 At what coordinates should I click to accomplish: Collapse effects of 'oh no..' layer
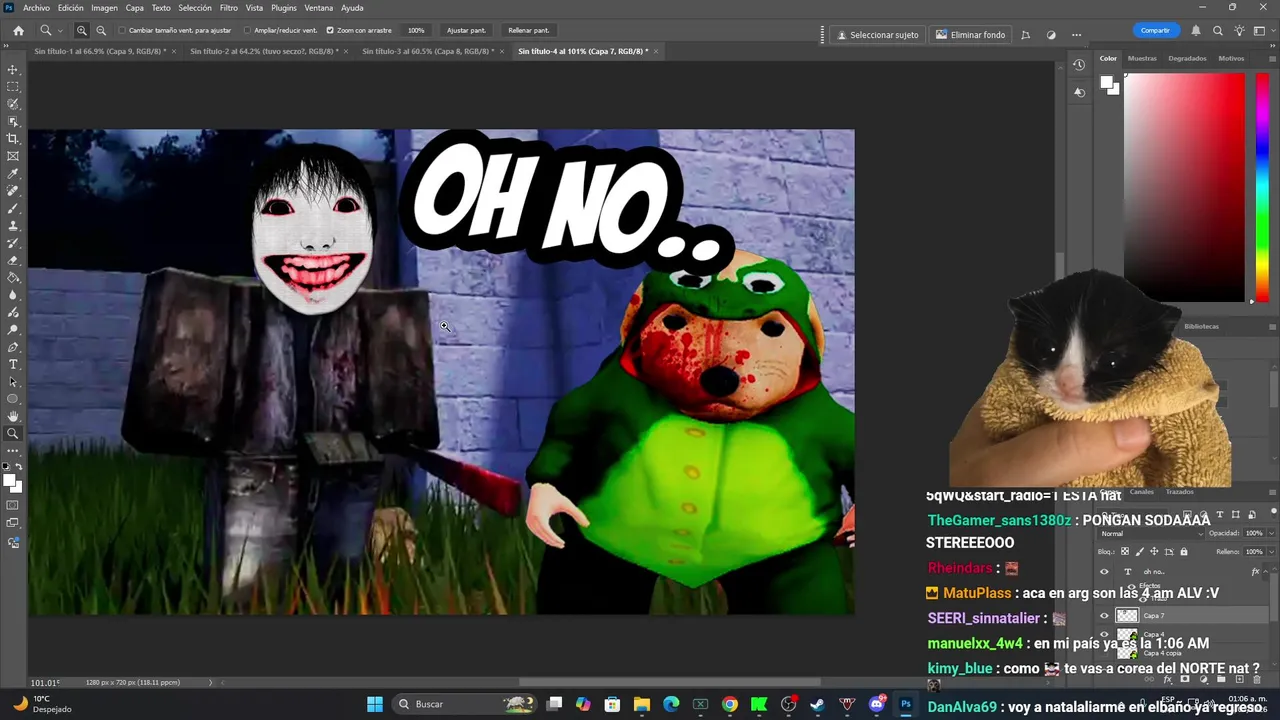(1267, 572)
